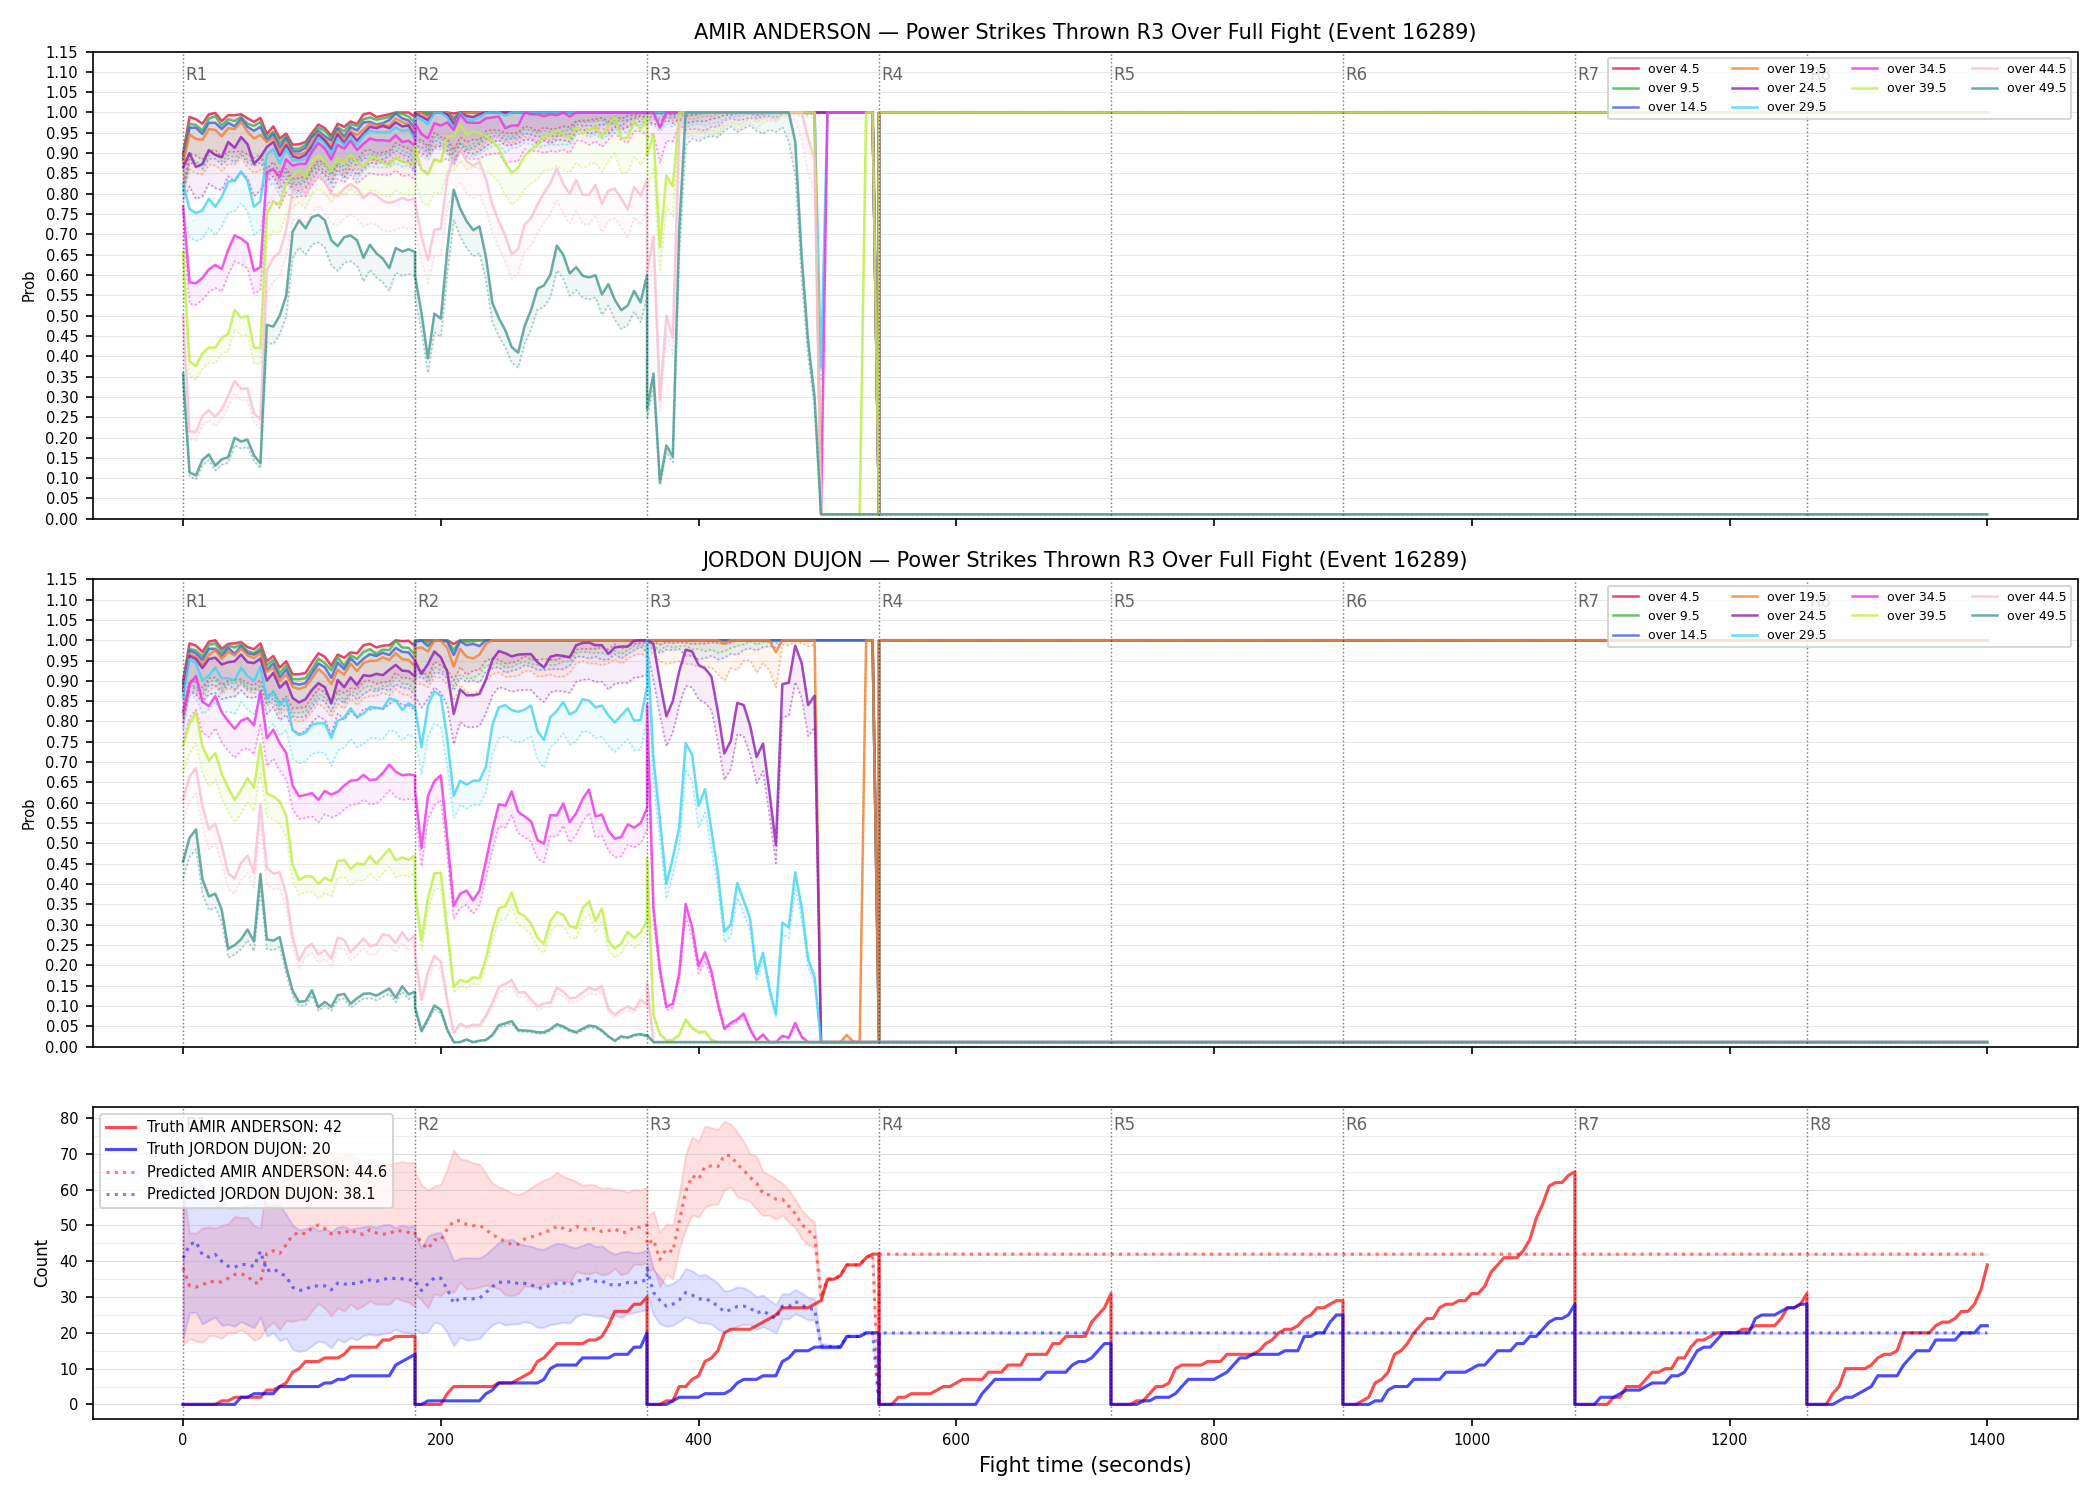Screen dimensions: 2100x1500
Task: Select 'Predicted JORDON DUJON: 38.1' legend entry
Action: 240,1194
